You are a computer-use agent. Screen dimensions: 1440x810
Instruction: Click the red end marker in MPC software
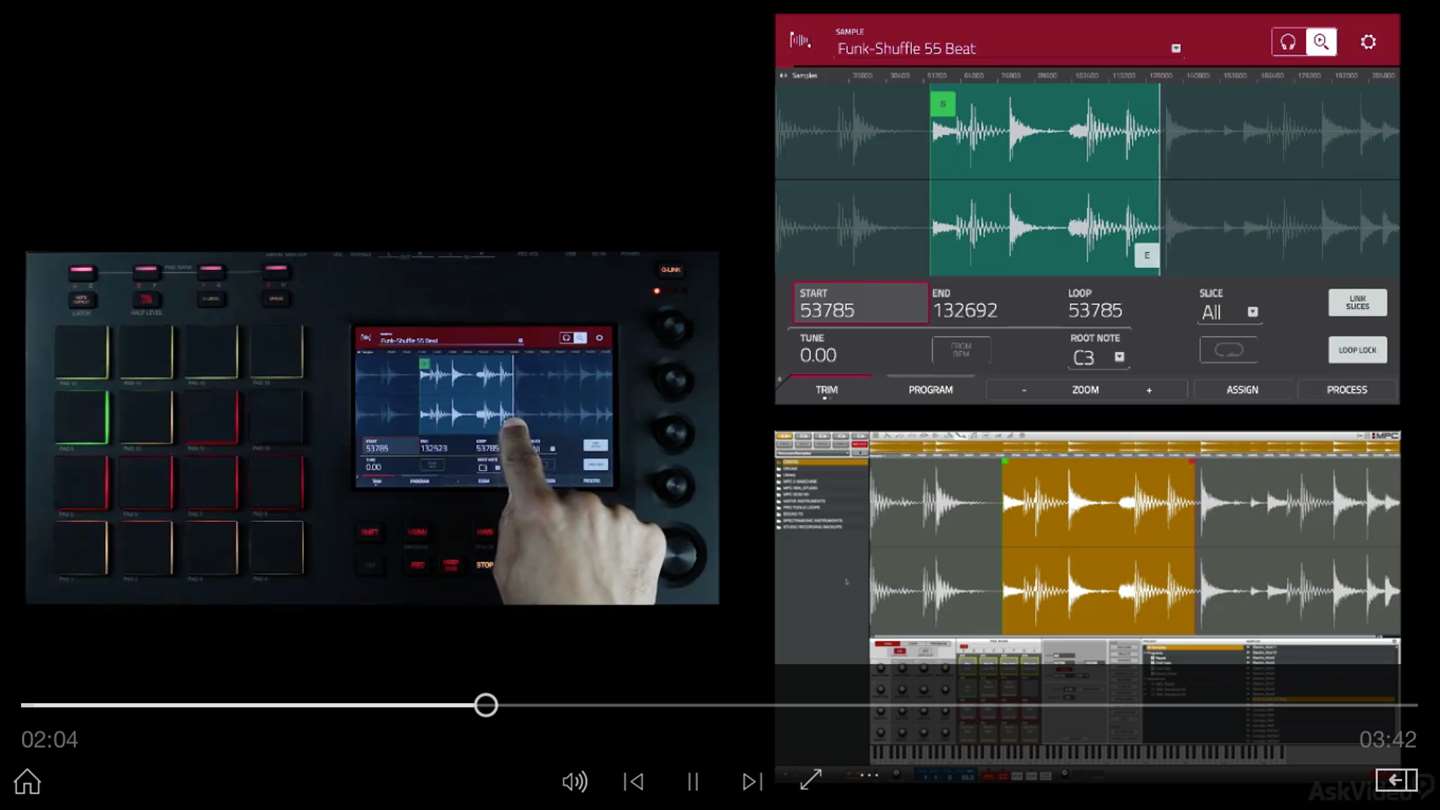(1192, 461)
